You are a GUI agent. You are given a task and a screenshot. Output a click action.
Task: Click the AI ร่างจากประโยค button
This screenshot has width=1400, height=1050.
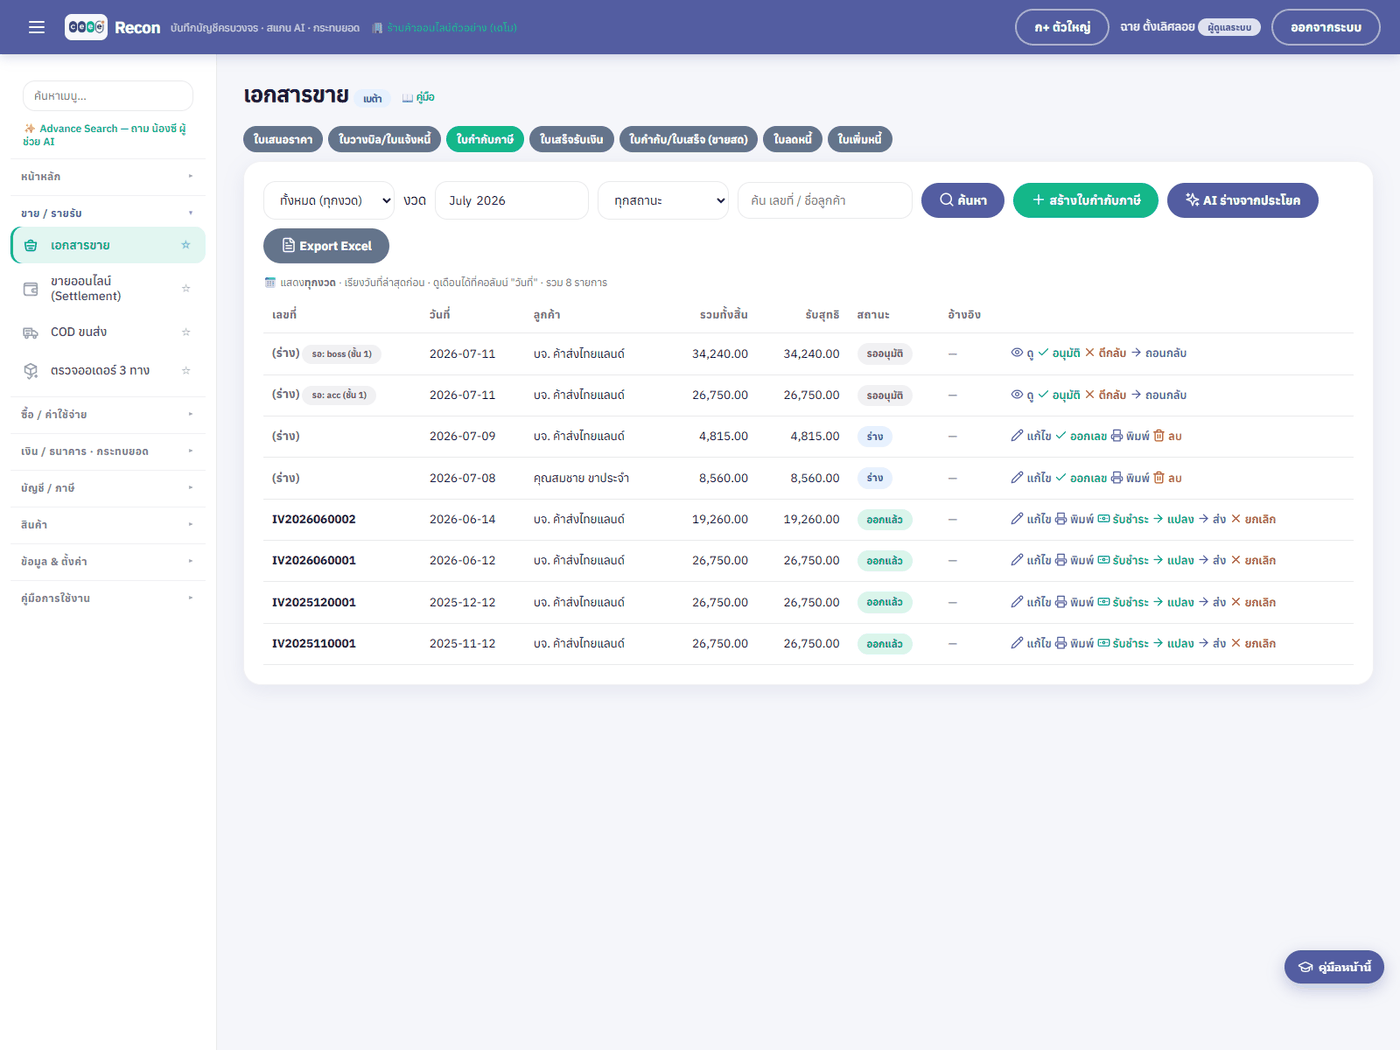(1243, 200)
